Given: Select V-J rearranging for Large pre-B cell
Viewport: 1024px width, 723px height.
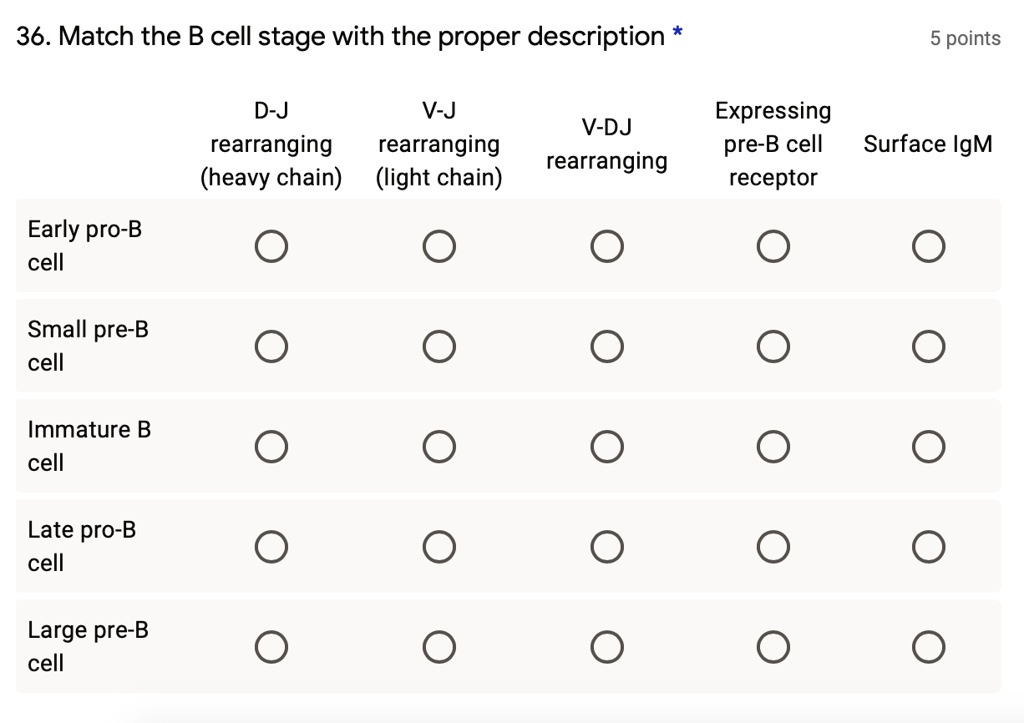Looking at the screenshot, I should 439,646.
